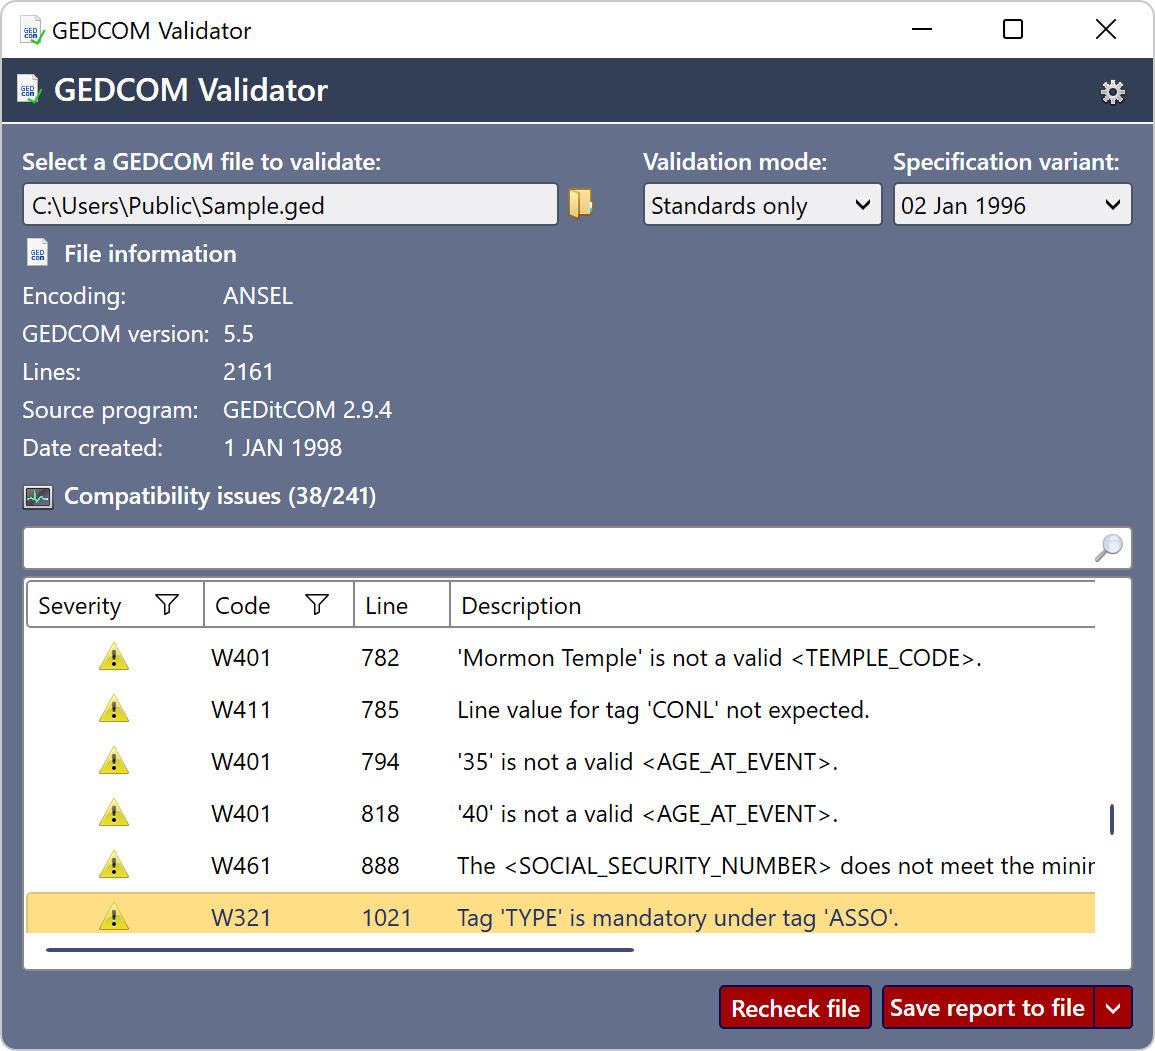Viewport: 1155px width, 1051px height.
Task: Click the Recheck file button
Action: pos(796,1008)
